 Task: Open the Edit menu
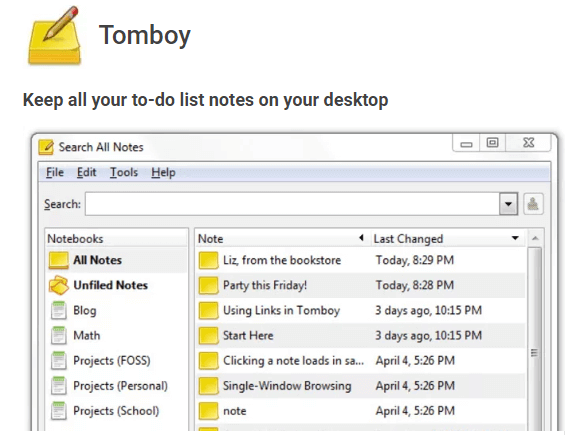[86, 172]
